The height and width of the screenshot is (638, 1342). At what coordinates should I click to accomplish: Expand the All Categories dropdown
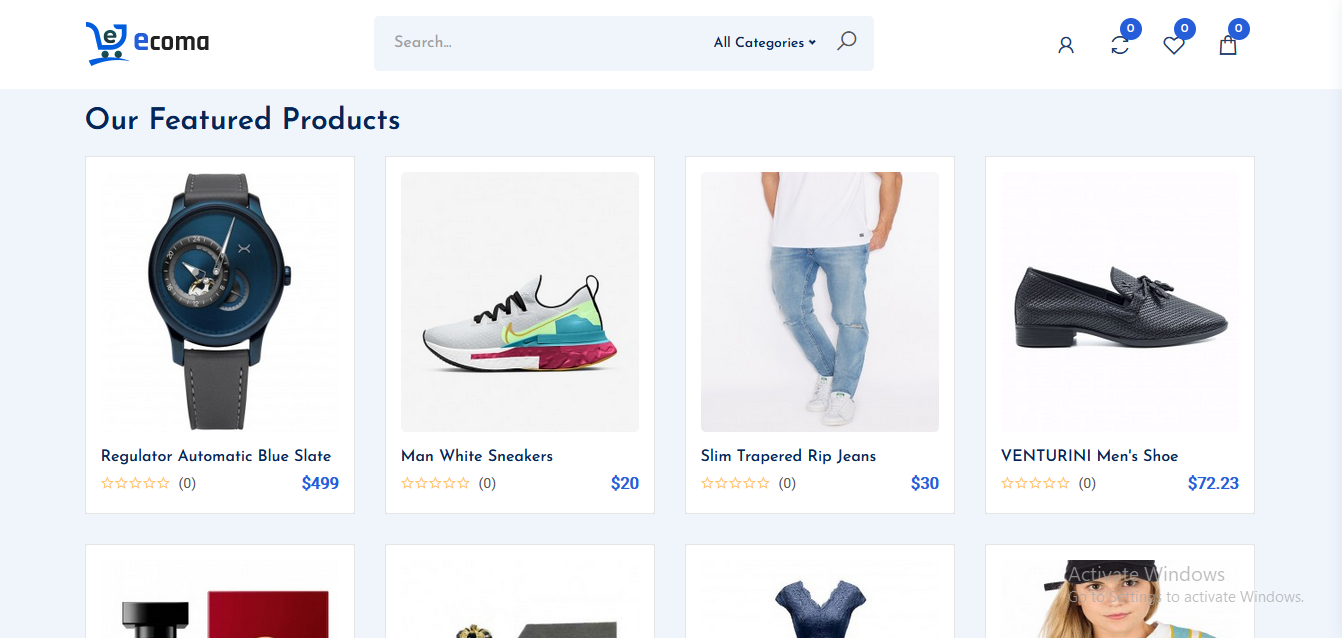click(x=765, y=42)
